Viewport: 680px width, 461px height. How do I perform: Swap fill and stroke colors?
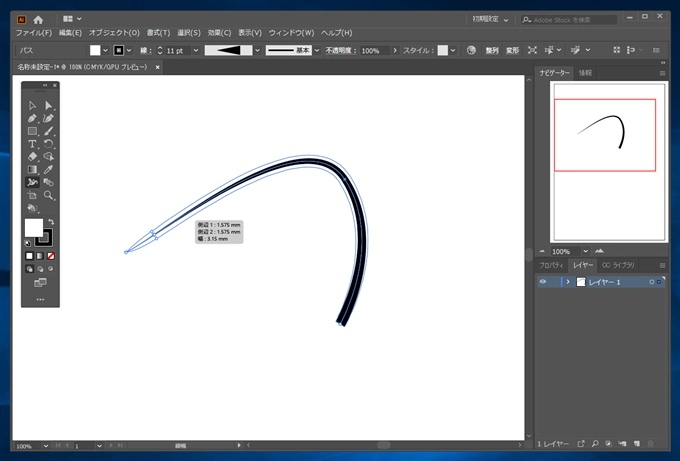51,222
